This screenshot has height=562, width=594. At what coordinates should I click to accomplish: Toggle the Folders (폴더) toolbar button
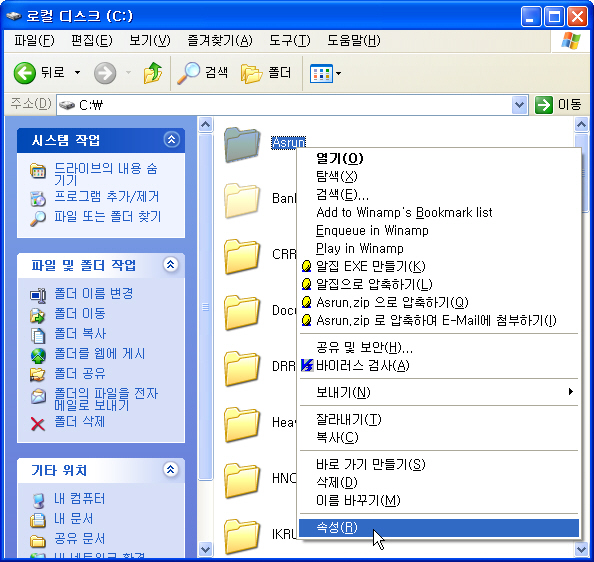(266, 73)
